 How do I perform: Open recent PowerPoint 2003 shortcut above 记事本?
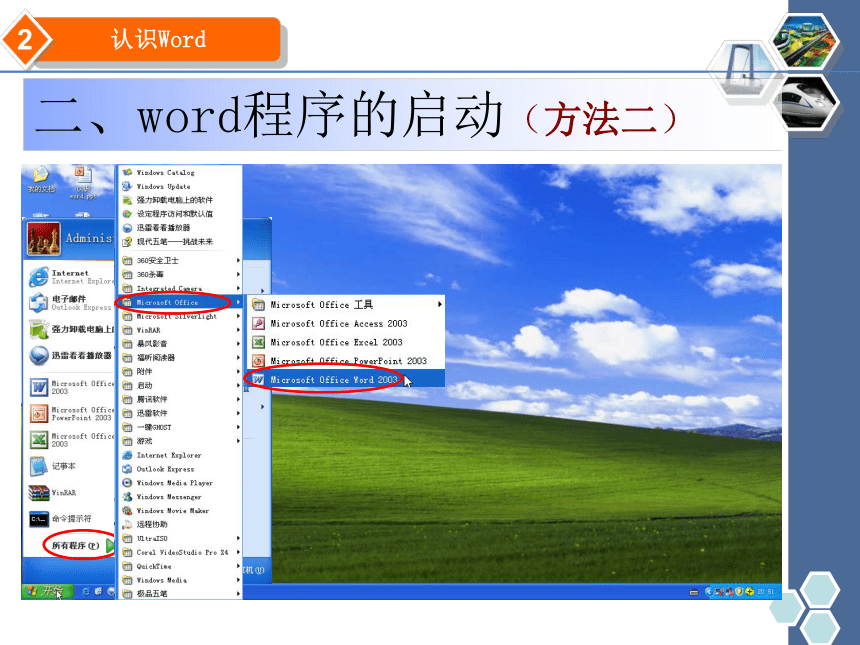pyautogui.click(x=71, y=414)
